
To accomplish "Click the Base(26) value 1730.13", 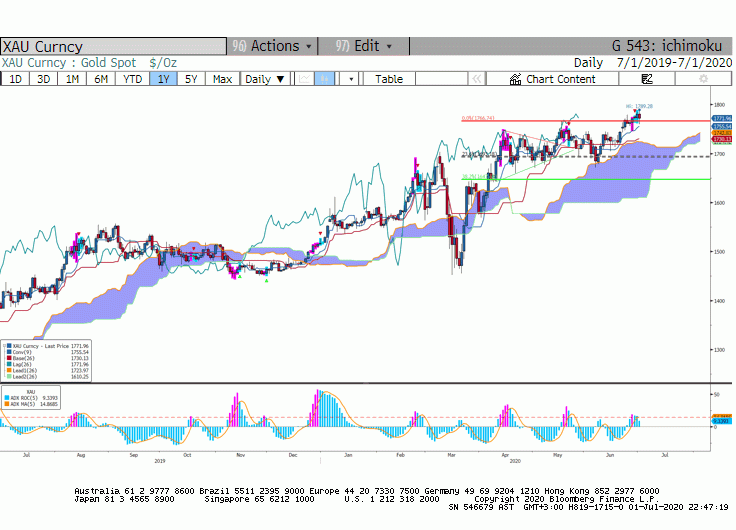I will point(80,358).
